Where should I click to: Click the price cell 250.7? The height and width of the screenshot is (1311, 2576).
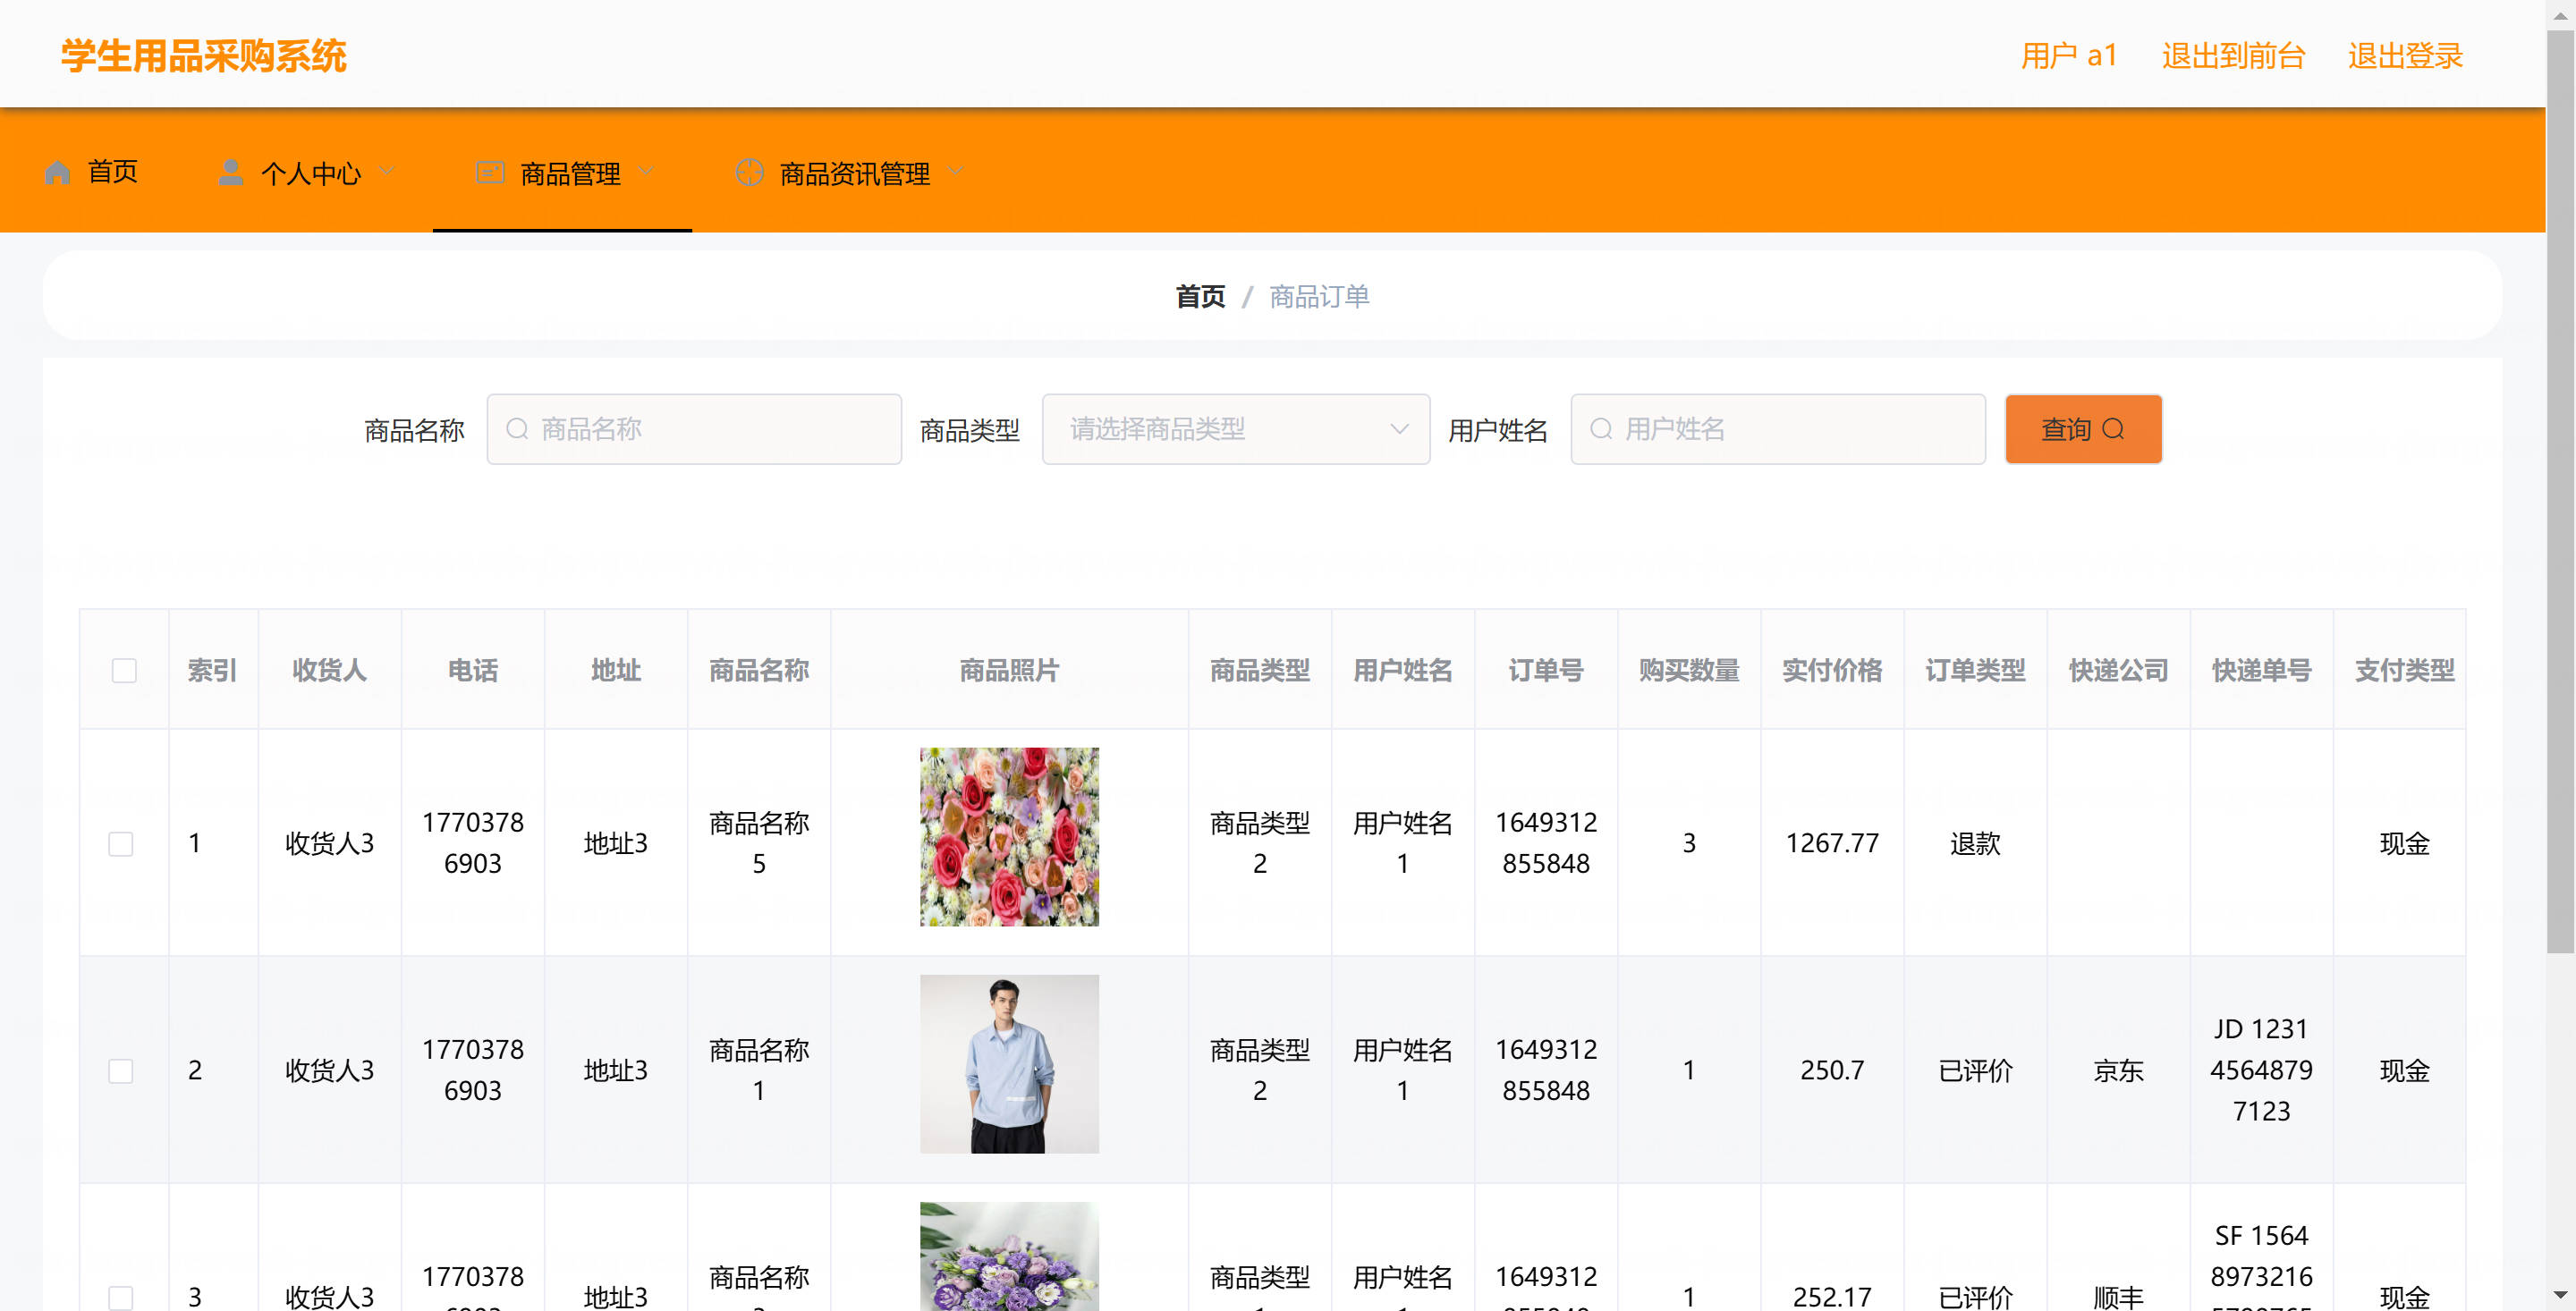tap(1832, 1070)
